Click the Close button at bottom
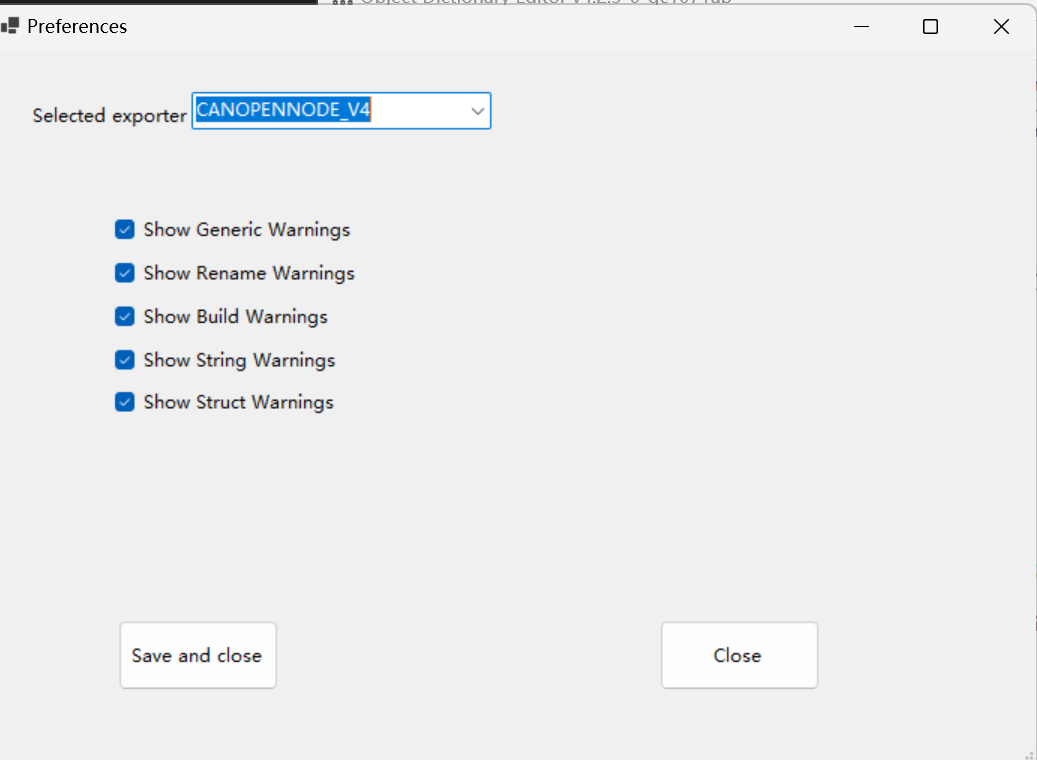 click(x=739, y=655)
